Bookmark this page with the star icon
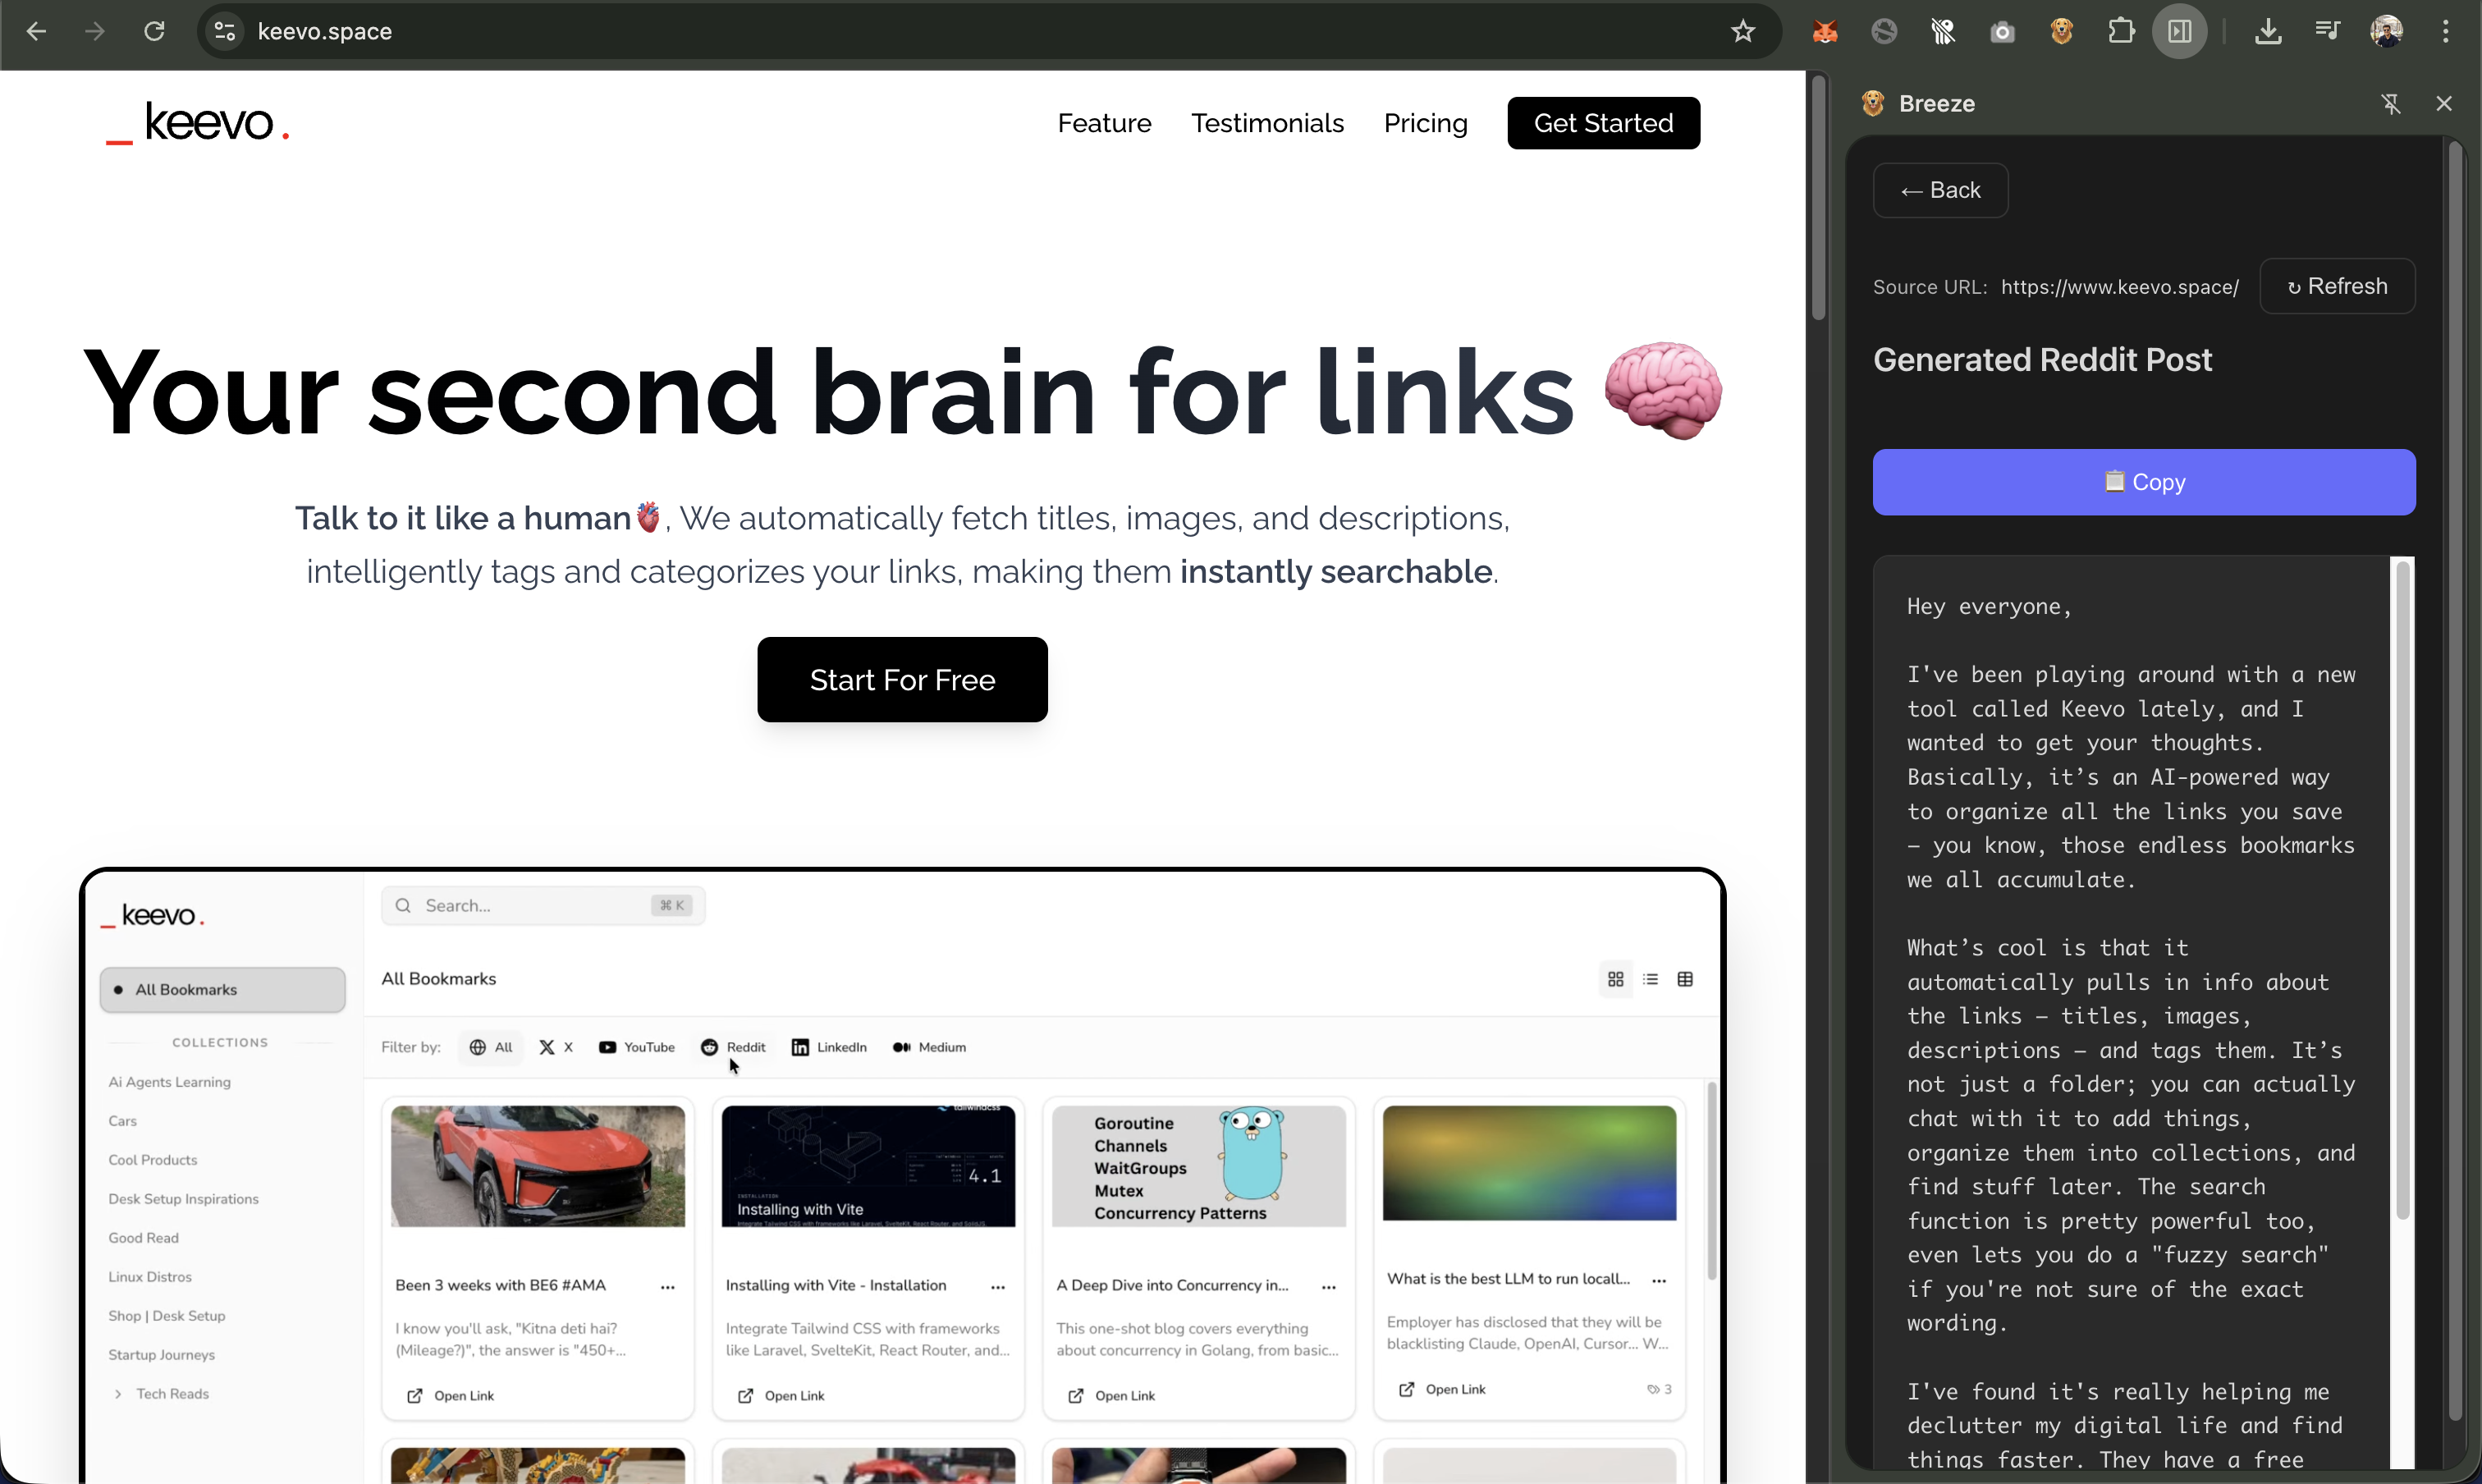The width and height of the screenshot is (2482, 1484). (1743, 31)
